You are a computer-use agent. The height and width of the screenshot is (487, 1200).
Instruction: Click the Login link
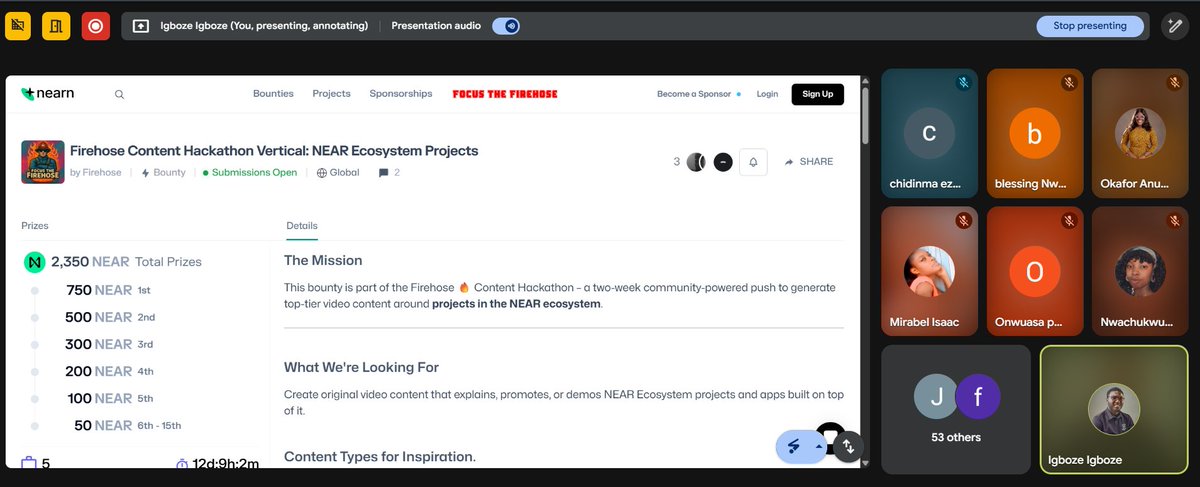point(767,94)
